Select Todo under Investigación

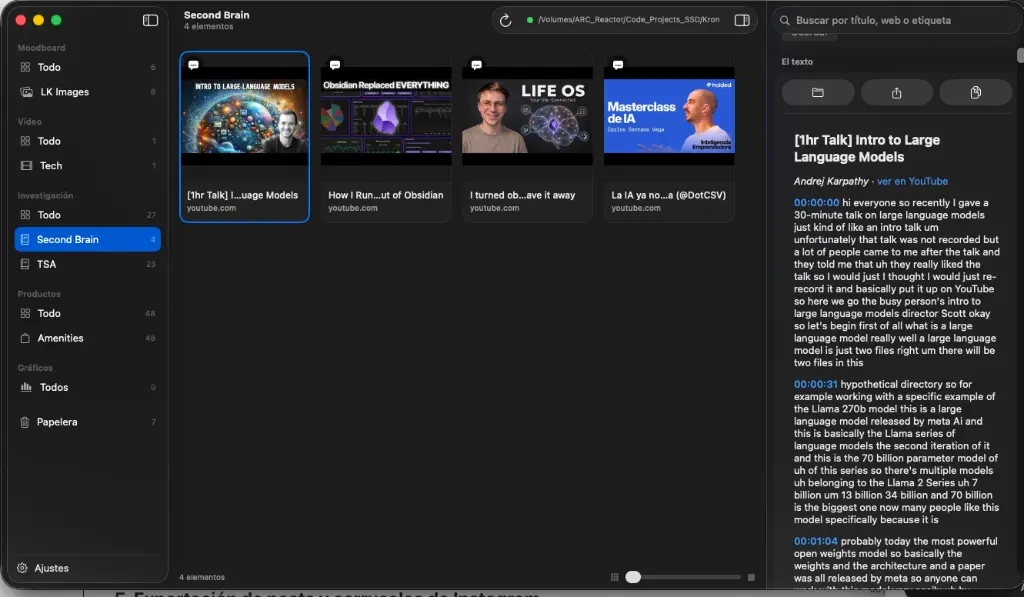(88, 215)
